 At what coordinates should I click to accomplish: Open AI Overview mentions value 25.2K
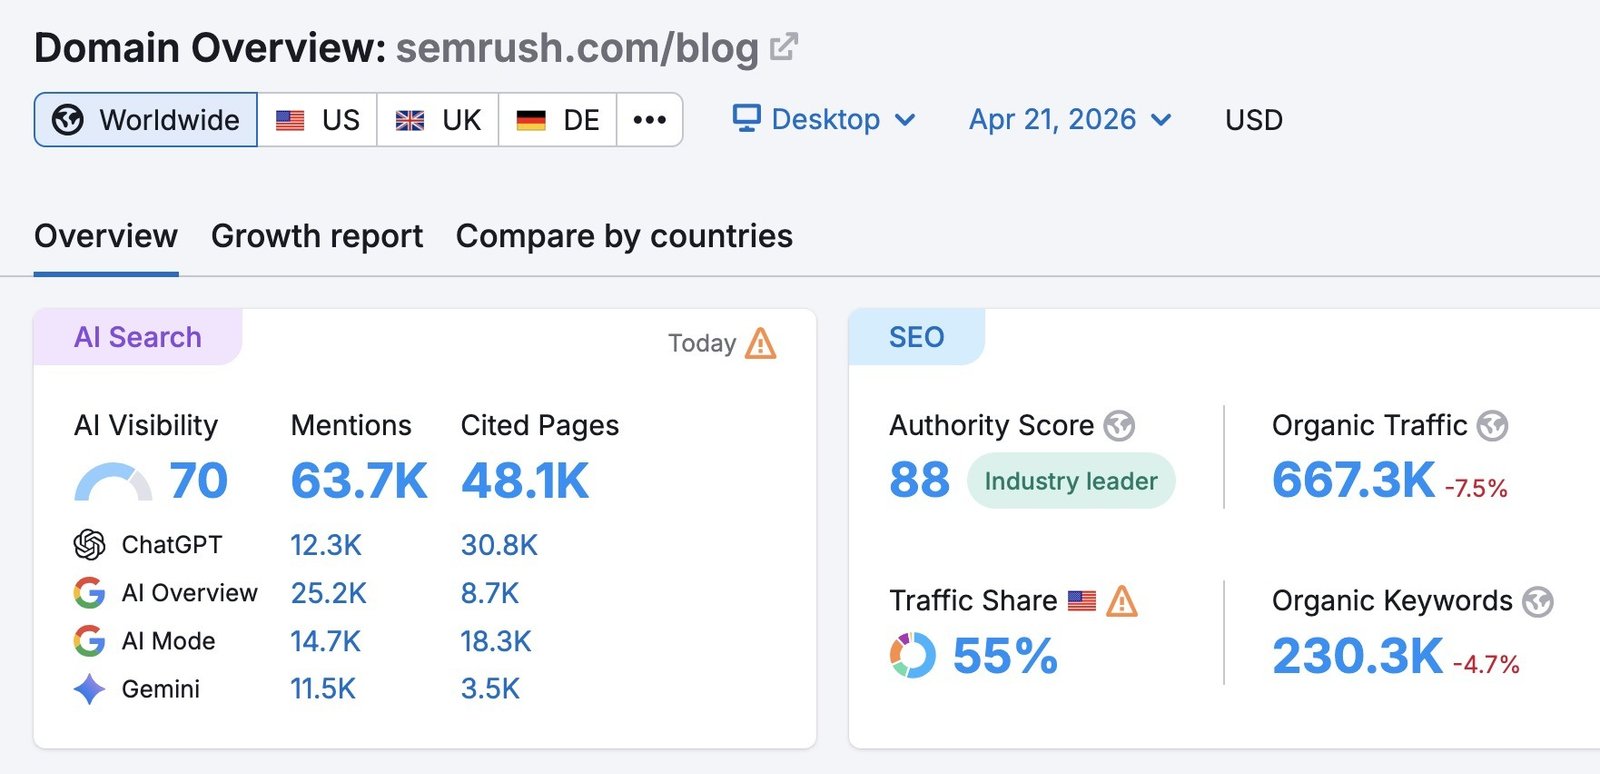tap(329, 593)
